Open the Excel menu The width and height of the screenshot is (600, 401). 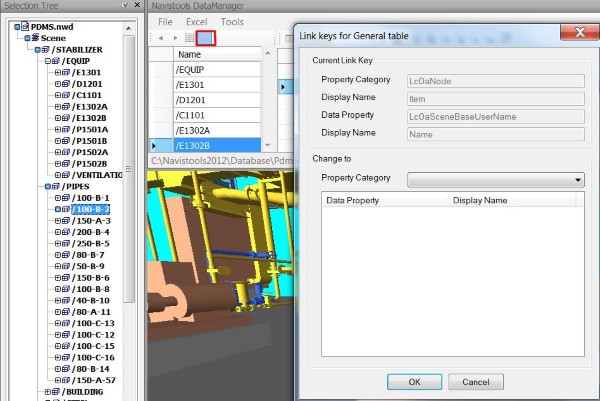(x=196, y=21)
